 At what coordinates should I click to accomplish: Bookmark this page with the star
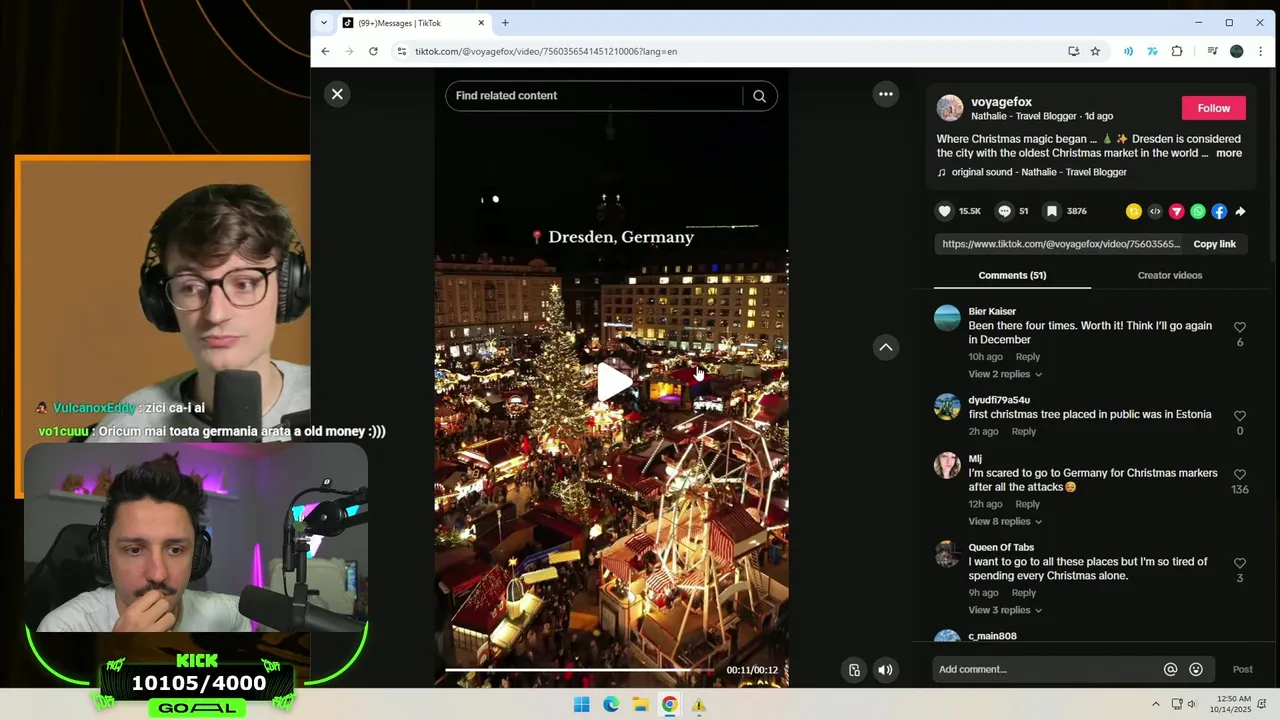1095,51
